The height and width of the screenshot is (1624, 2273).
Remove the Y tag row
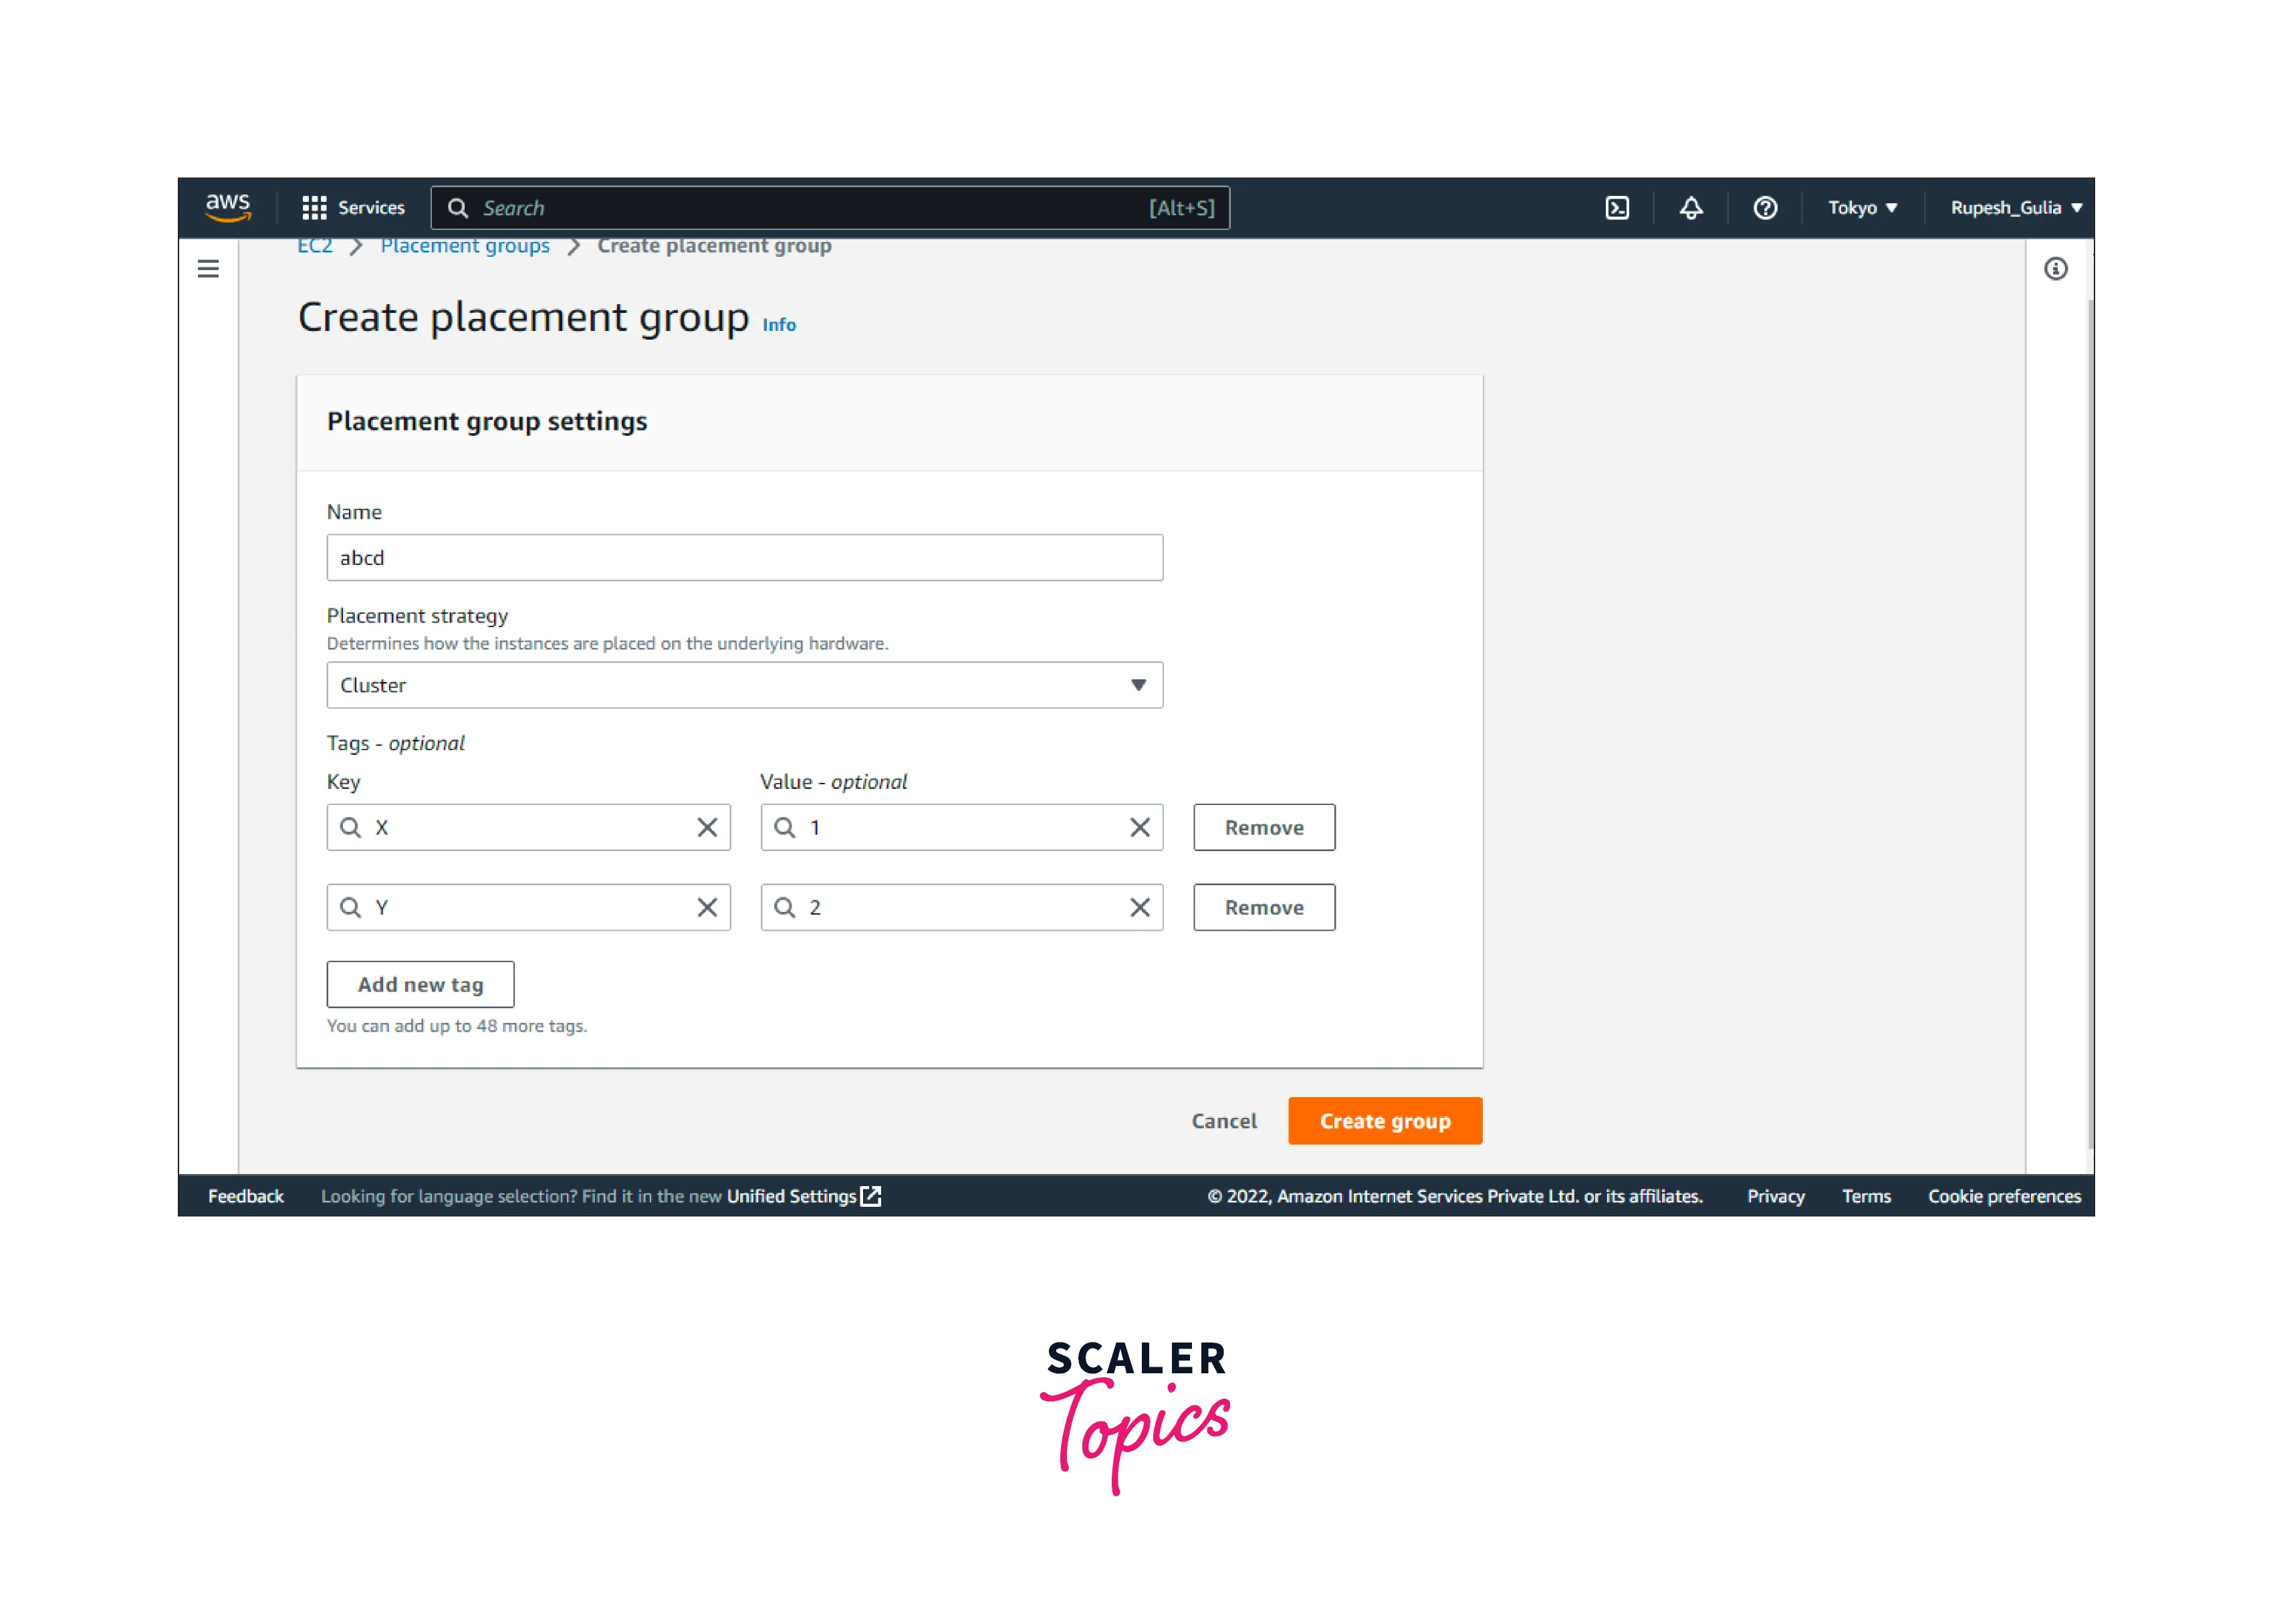click(x=1264, y=908)
